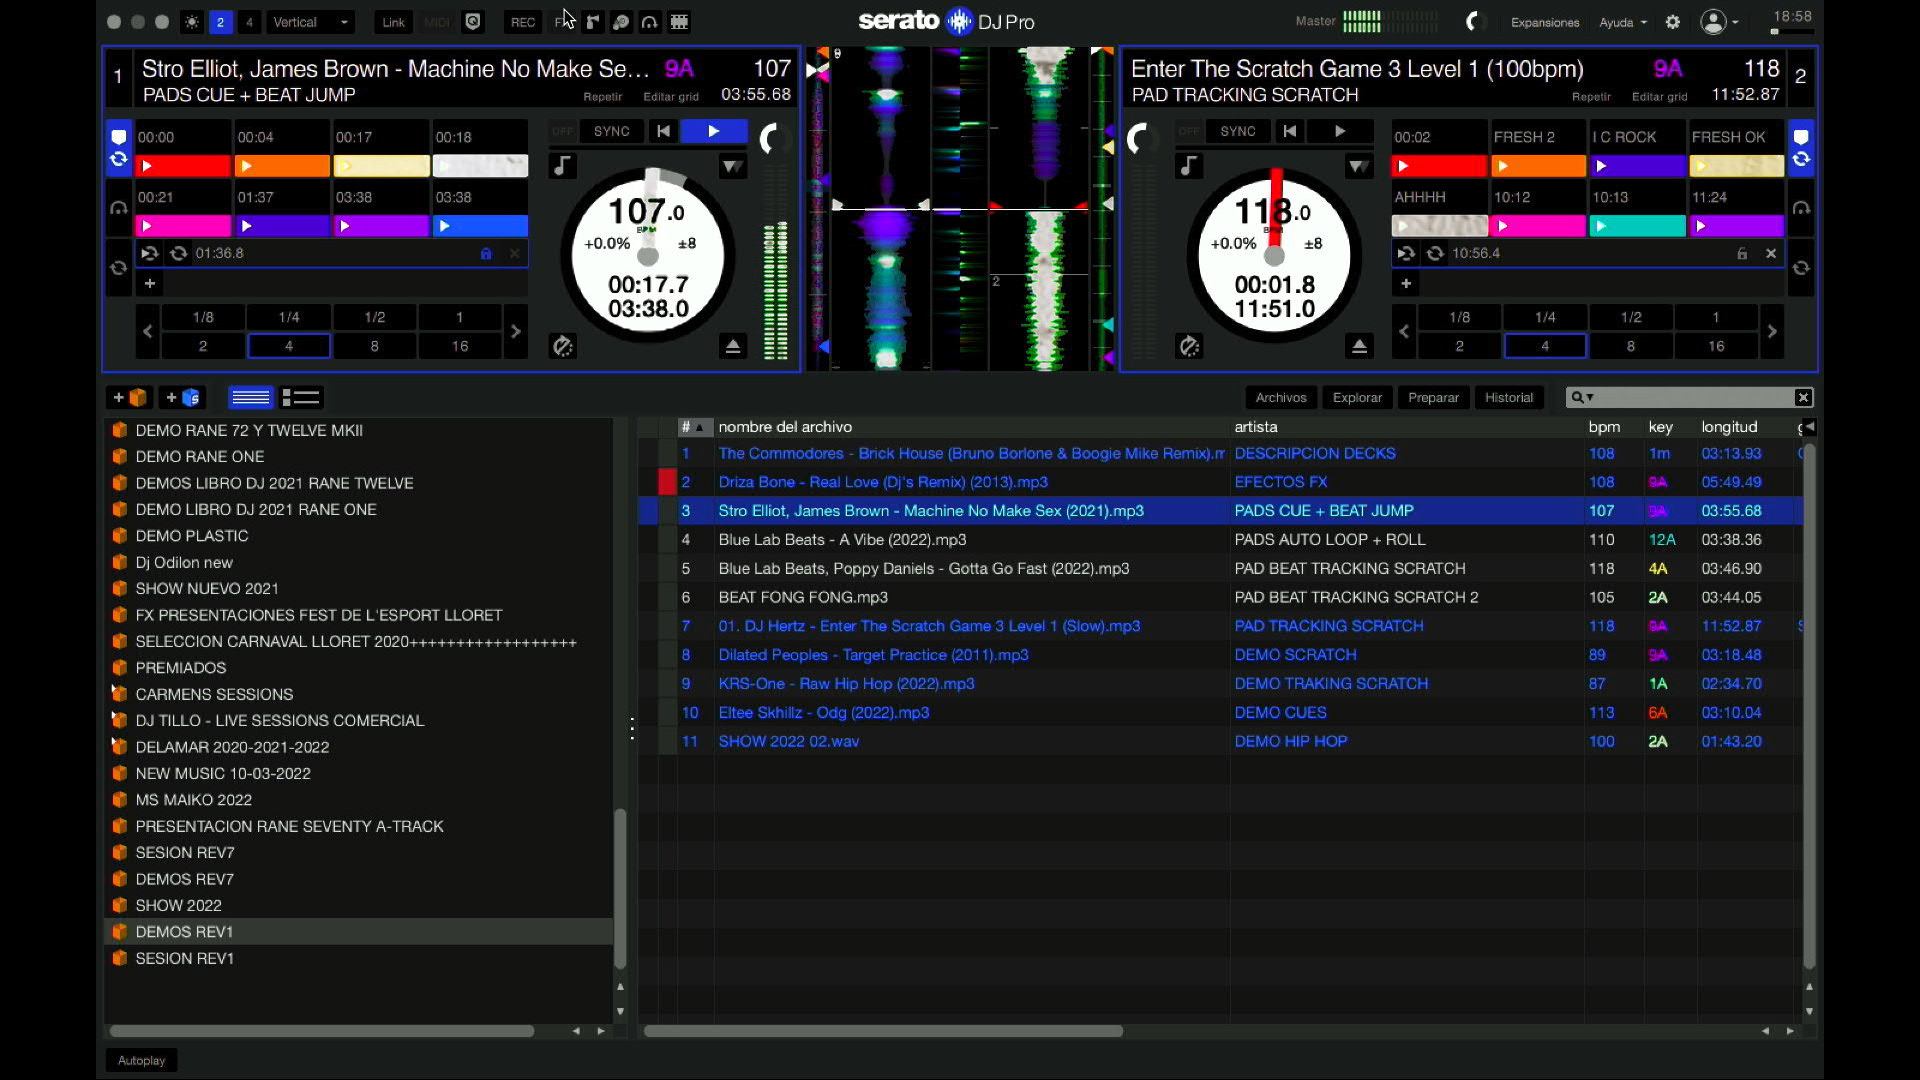Enable Autoplay at the bottom left
1920x1080 pixels.
coord(140,1060)
